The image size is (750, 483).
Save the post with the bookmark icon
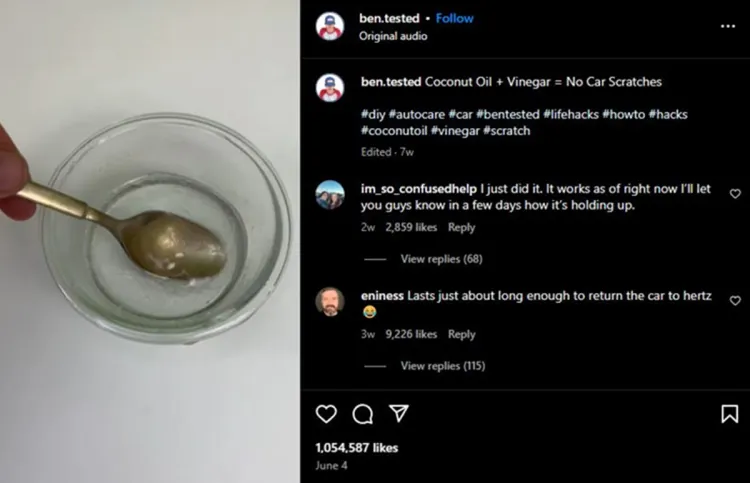(729, 413)
